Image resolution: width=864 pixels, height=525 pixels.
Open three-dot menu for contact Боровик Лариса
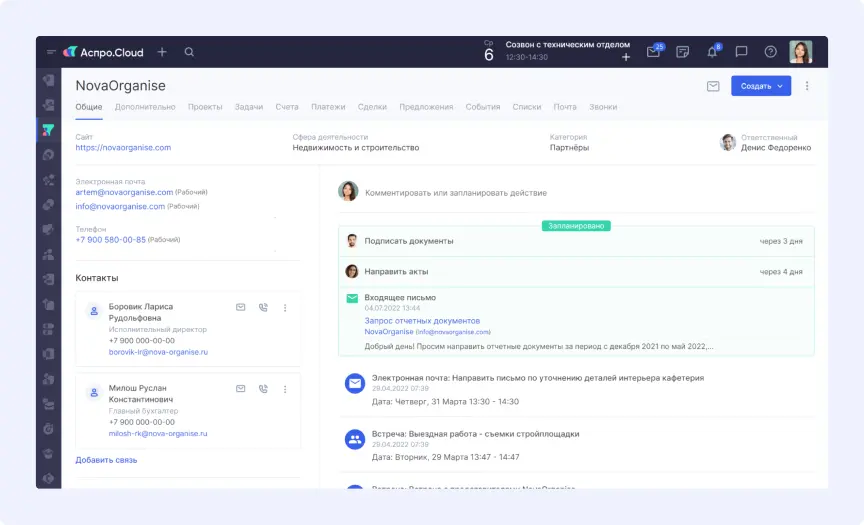(x=285, y=308)
